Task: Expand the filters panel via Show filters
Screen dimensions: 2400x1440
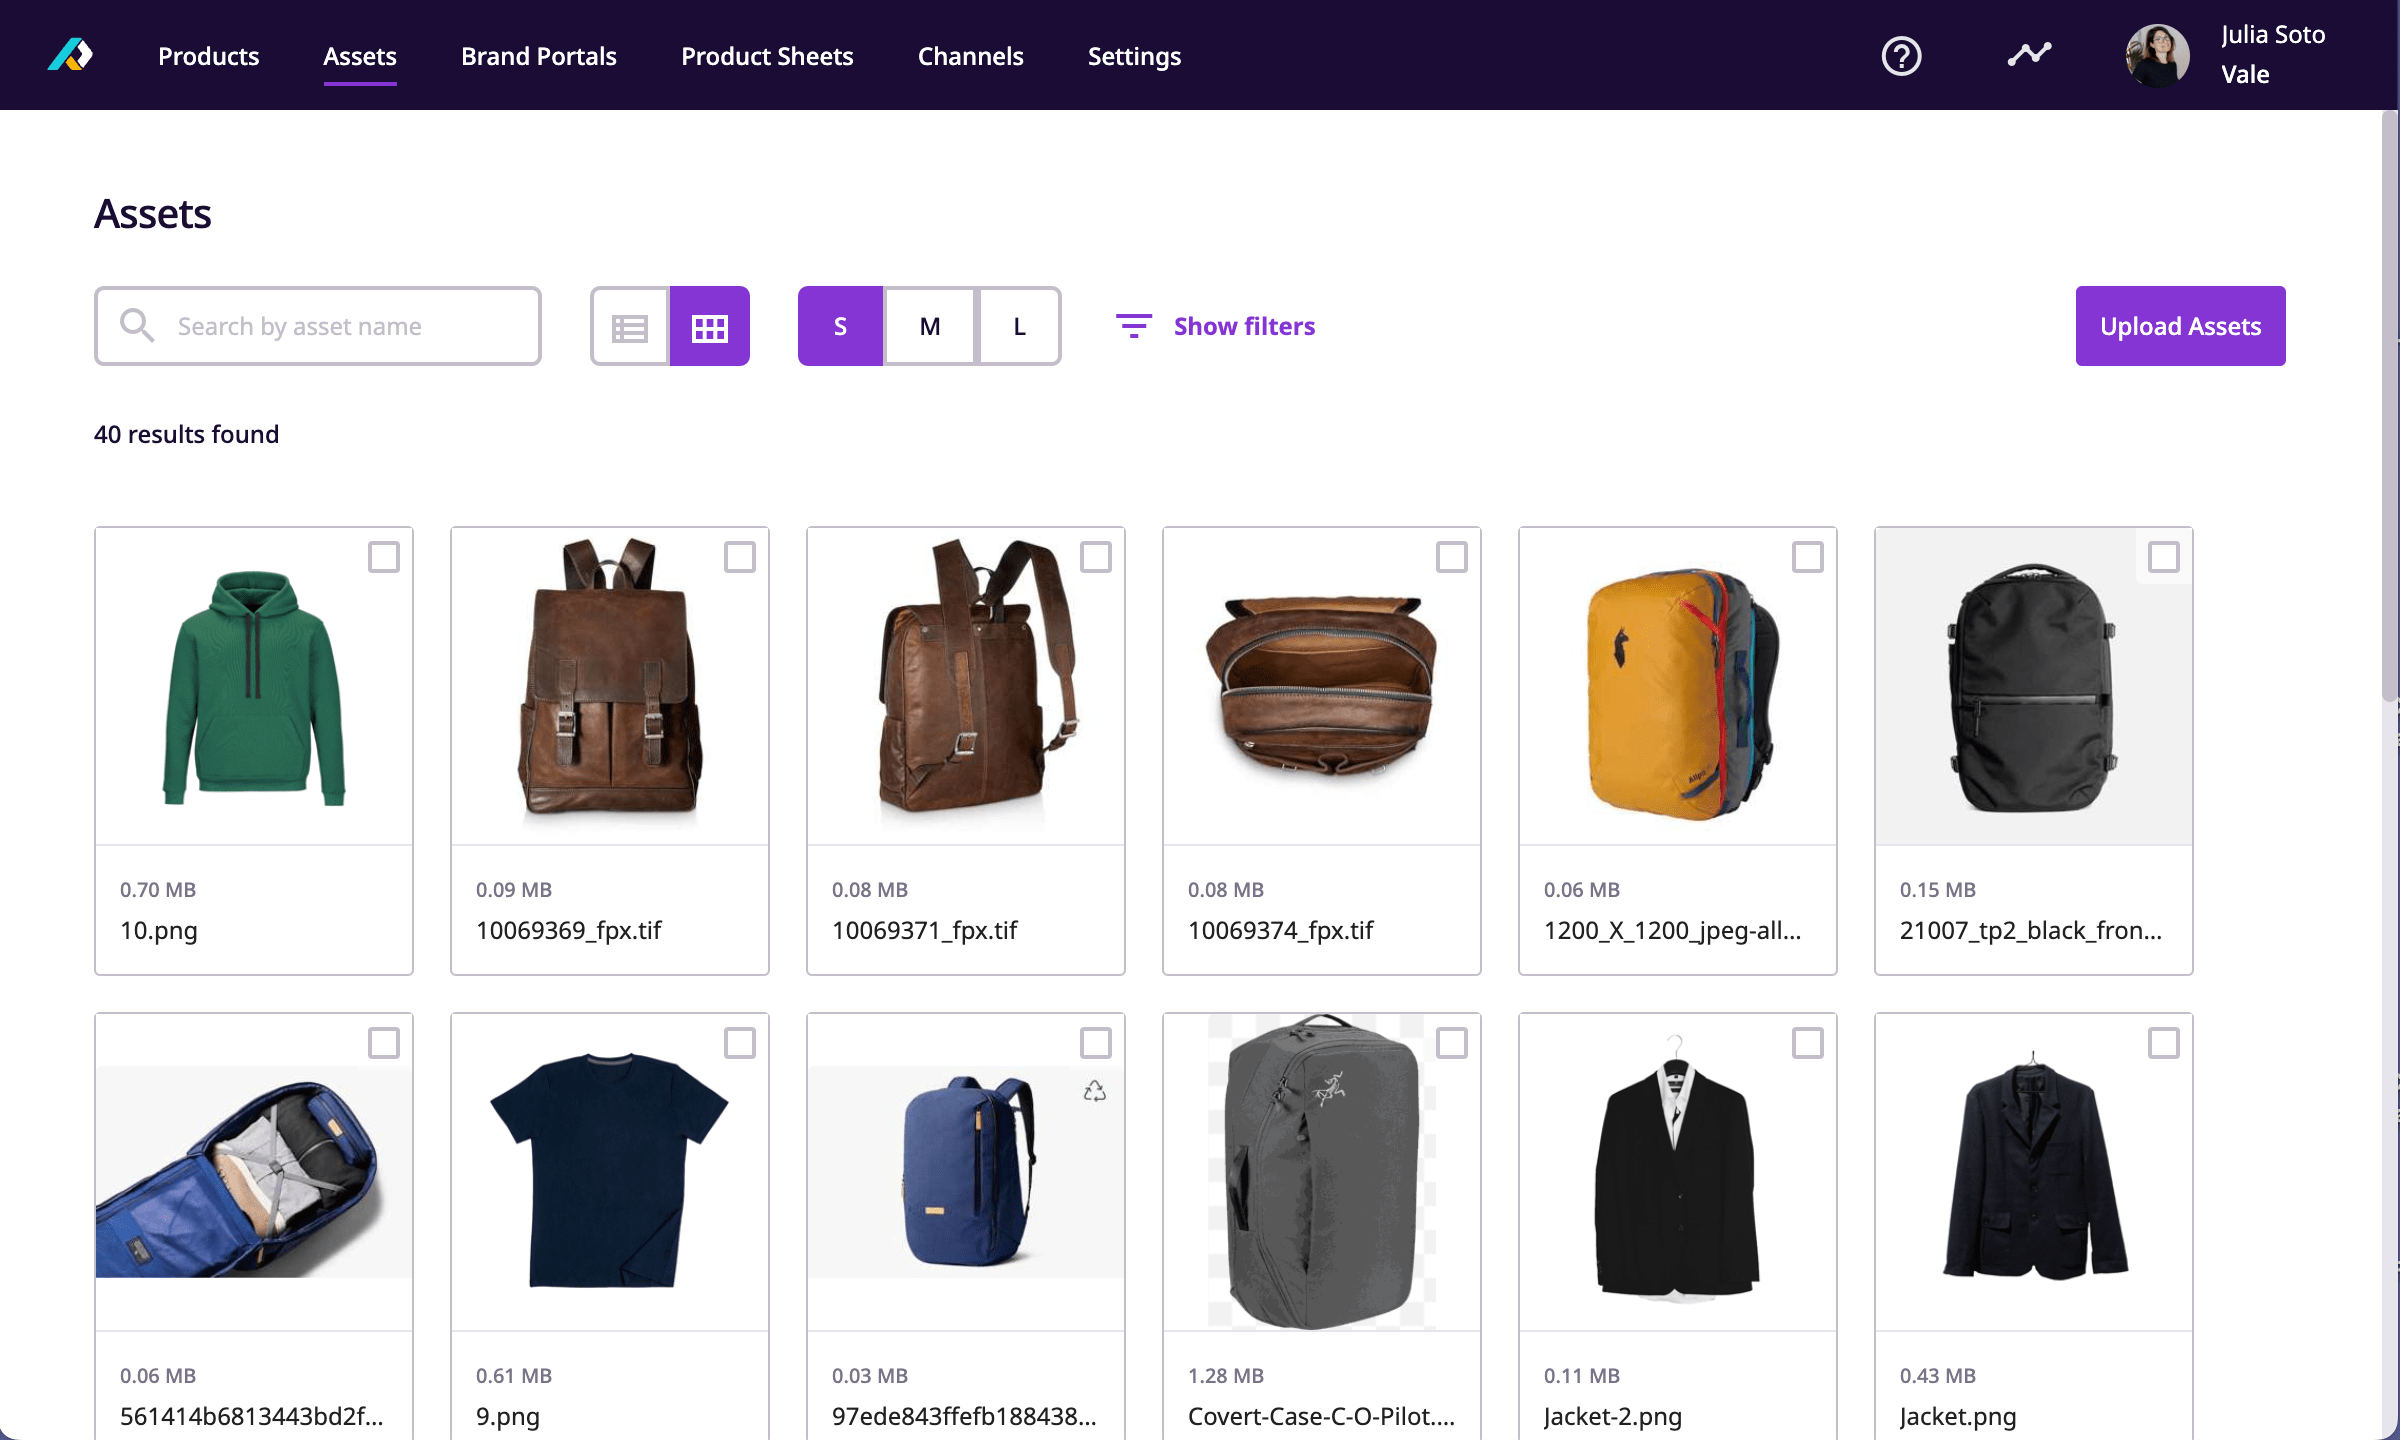Action: click(1244, 326)
